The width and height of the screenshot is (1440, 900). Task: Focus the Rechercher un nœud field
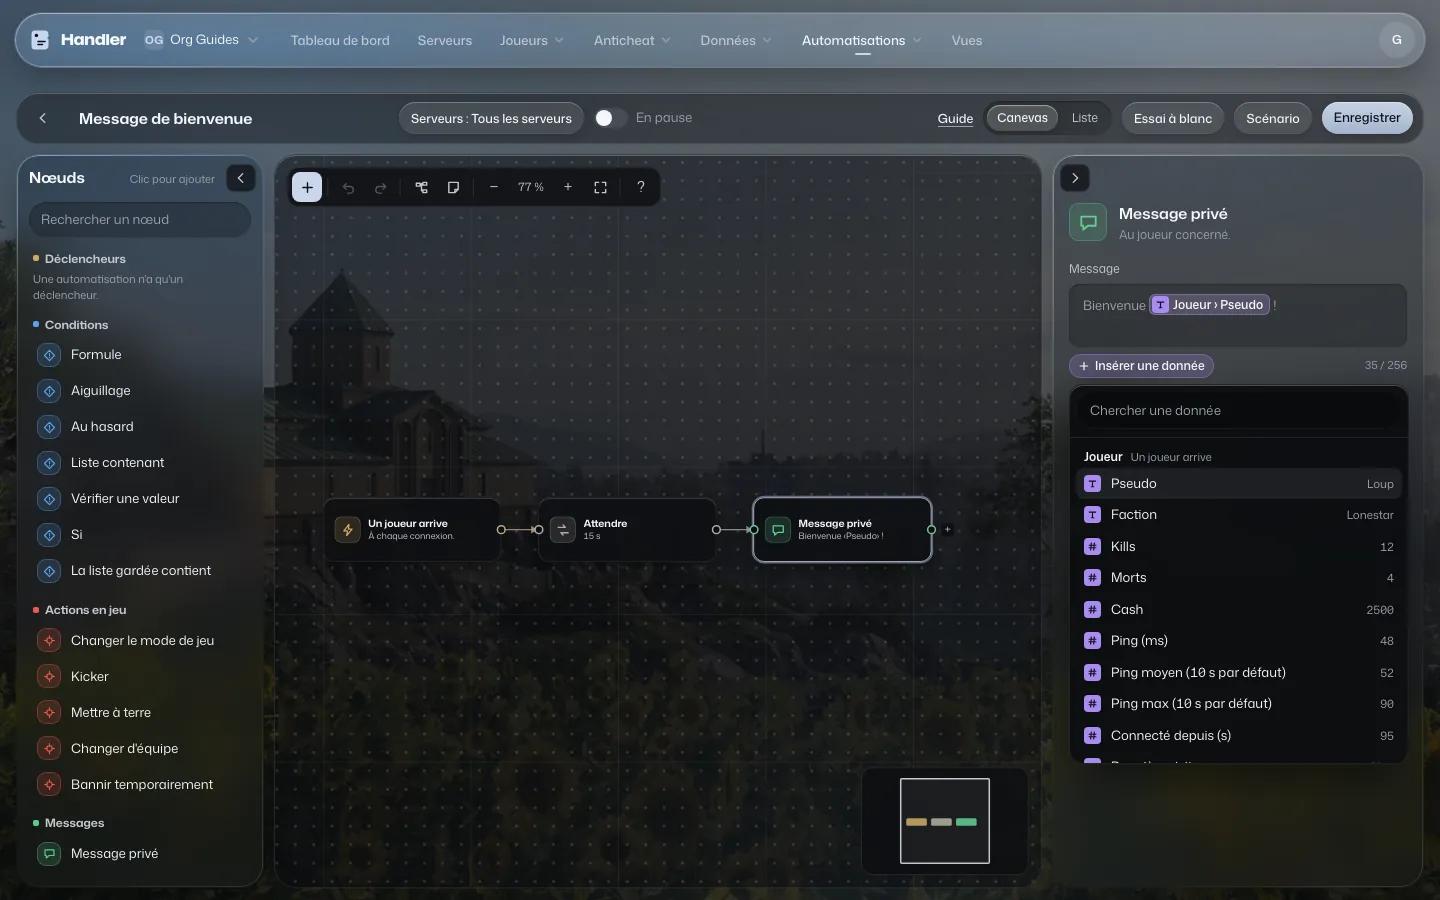140,220
